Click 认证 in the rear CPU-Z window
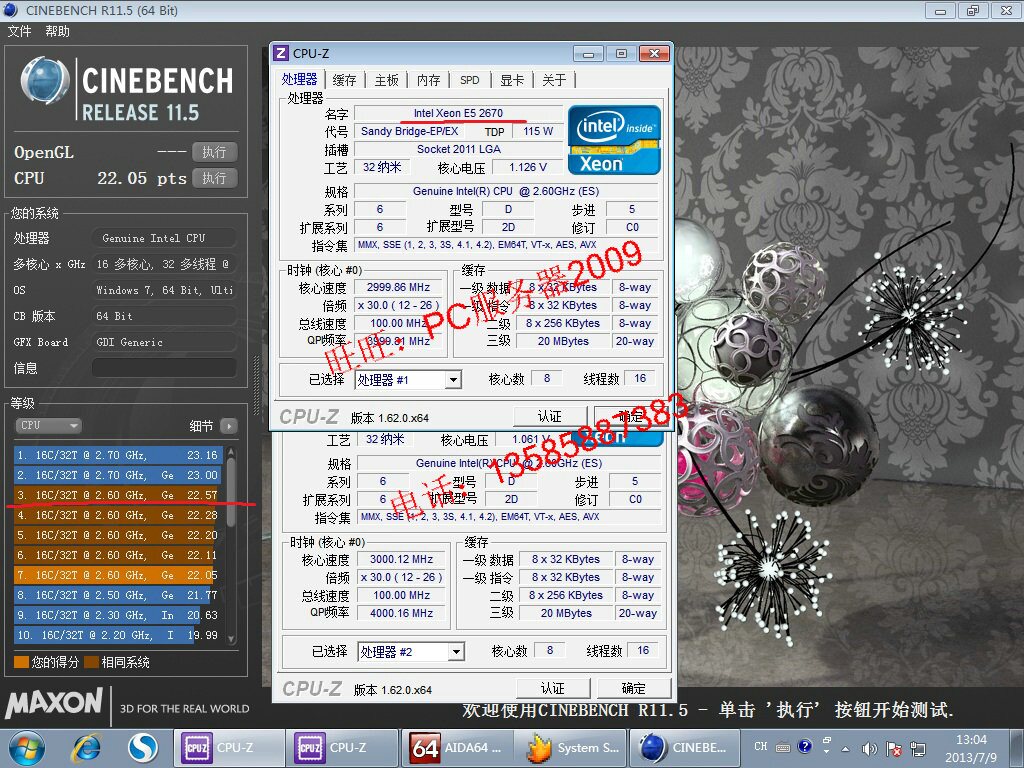Screen dimensions: 1024x768 (x=552, y=688)
